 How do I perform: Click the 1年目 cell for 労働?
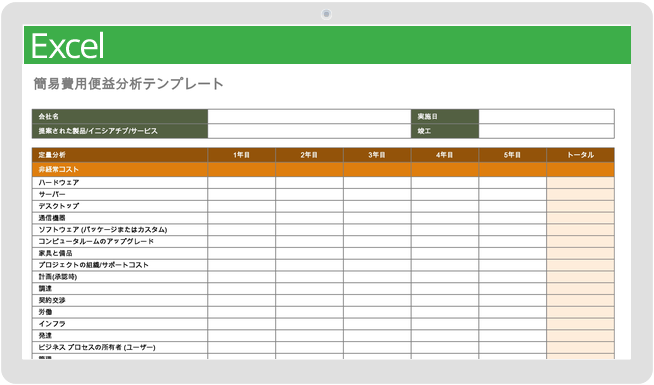pyautogui.click(x=241, y=312)
